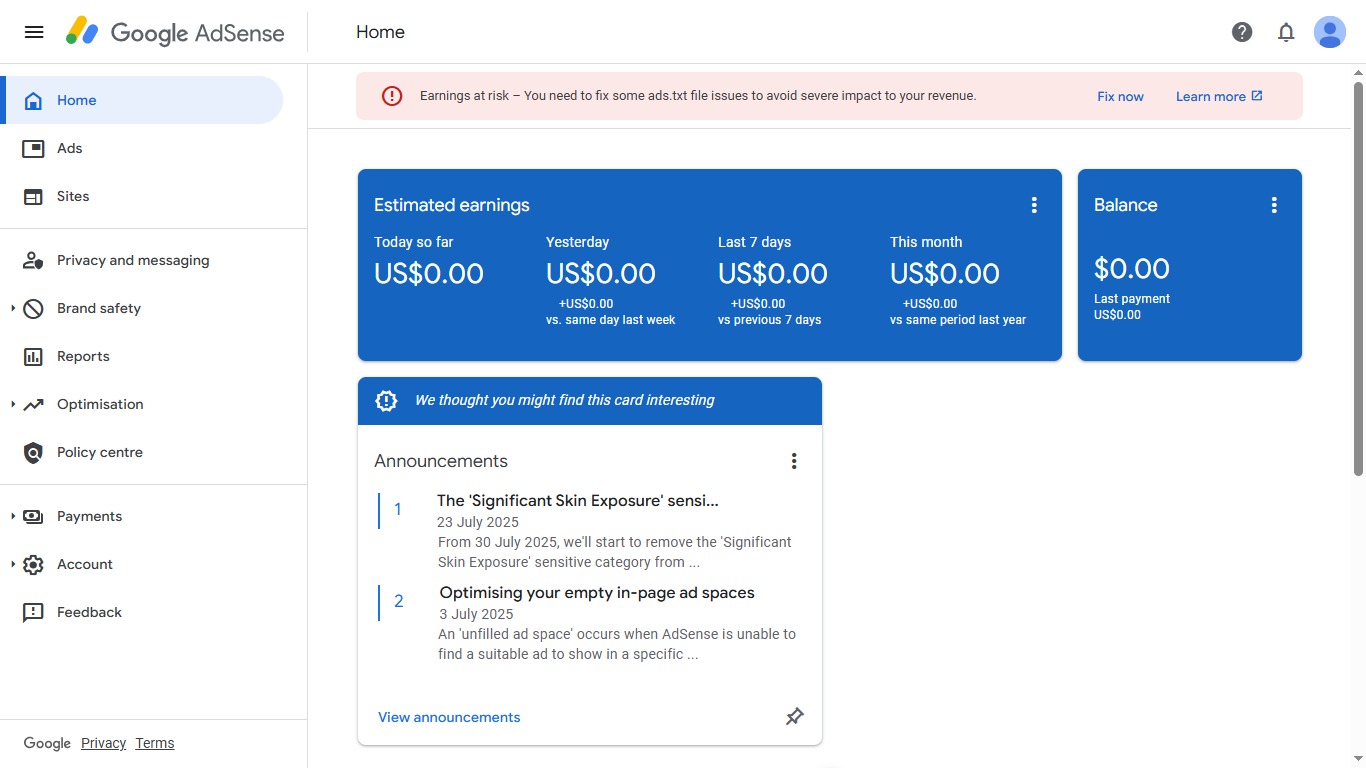The image size is (1366, 768).
Task: Click the Google AdSense logo
Action: pos(175,32)
